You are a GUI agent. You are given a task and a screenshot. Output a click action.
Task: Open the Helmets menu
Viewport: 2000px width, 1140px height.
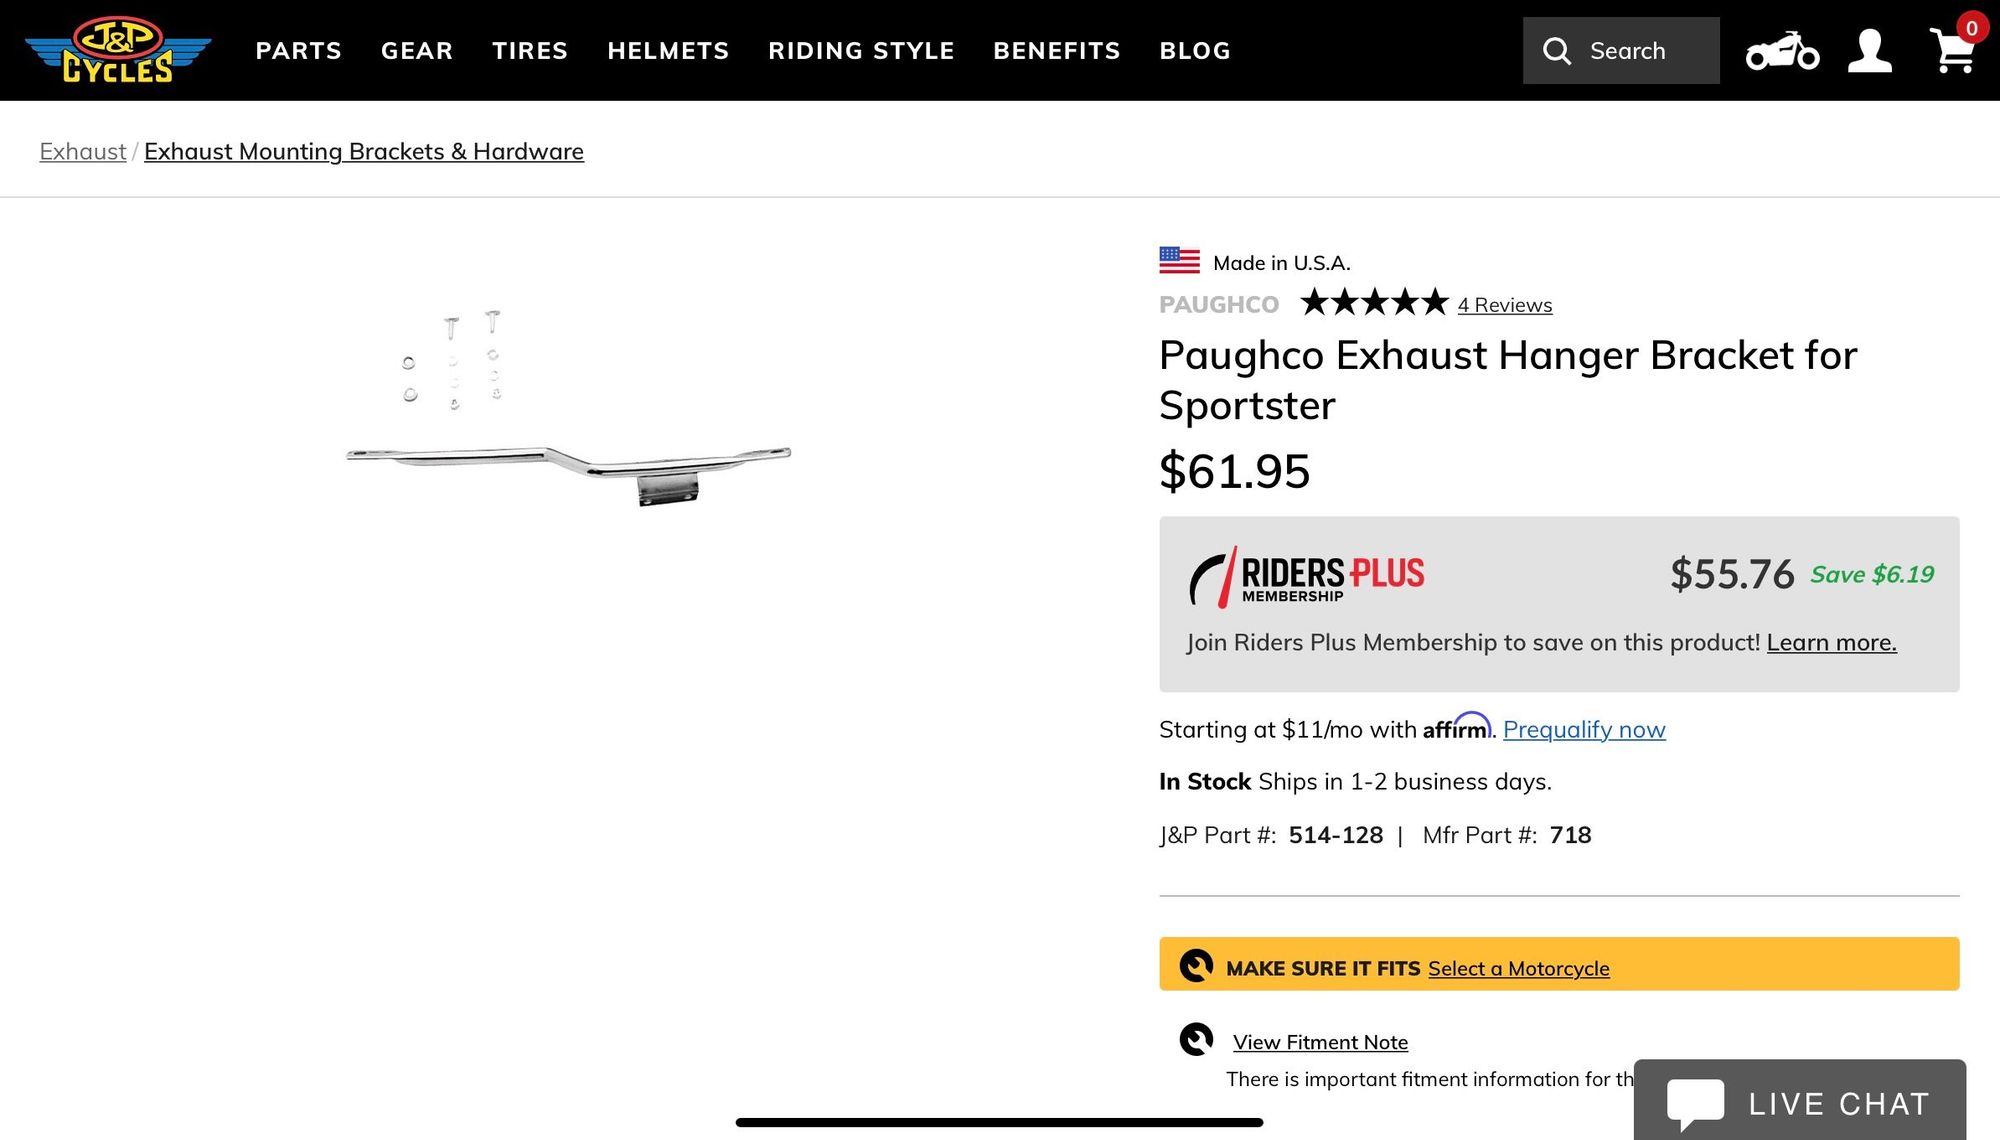tap(668, 51)
